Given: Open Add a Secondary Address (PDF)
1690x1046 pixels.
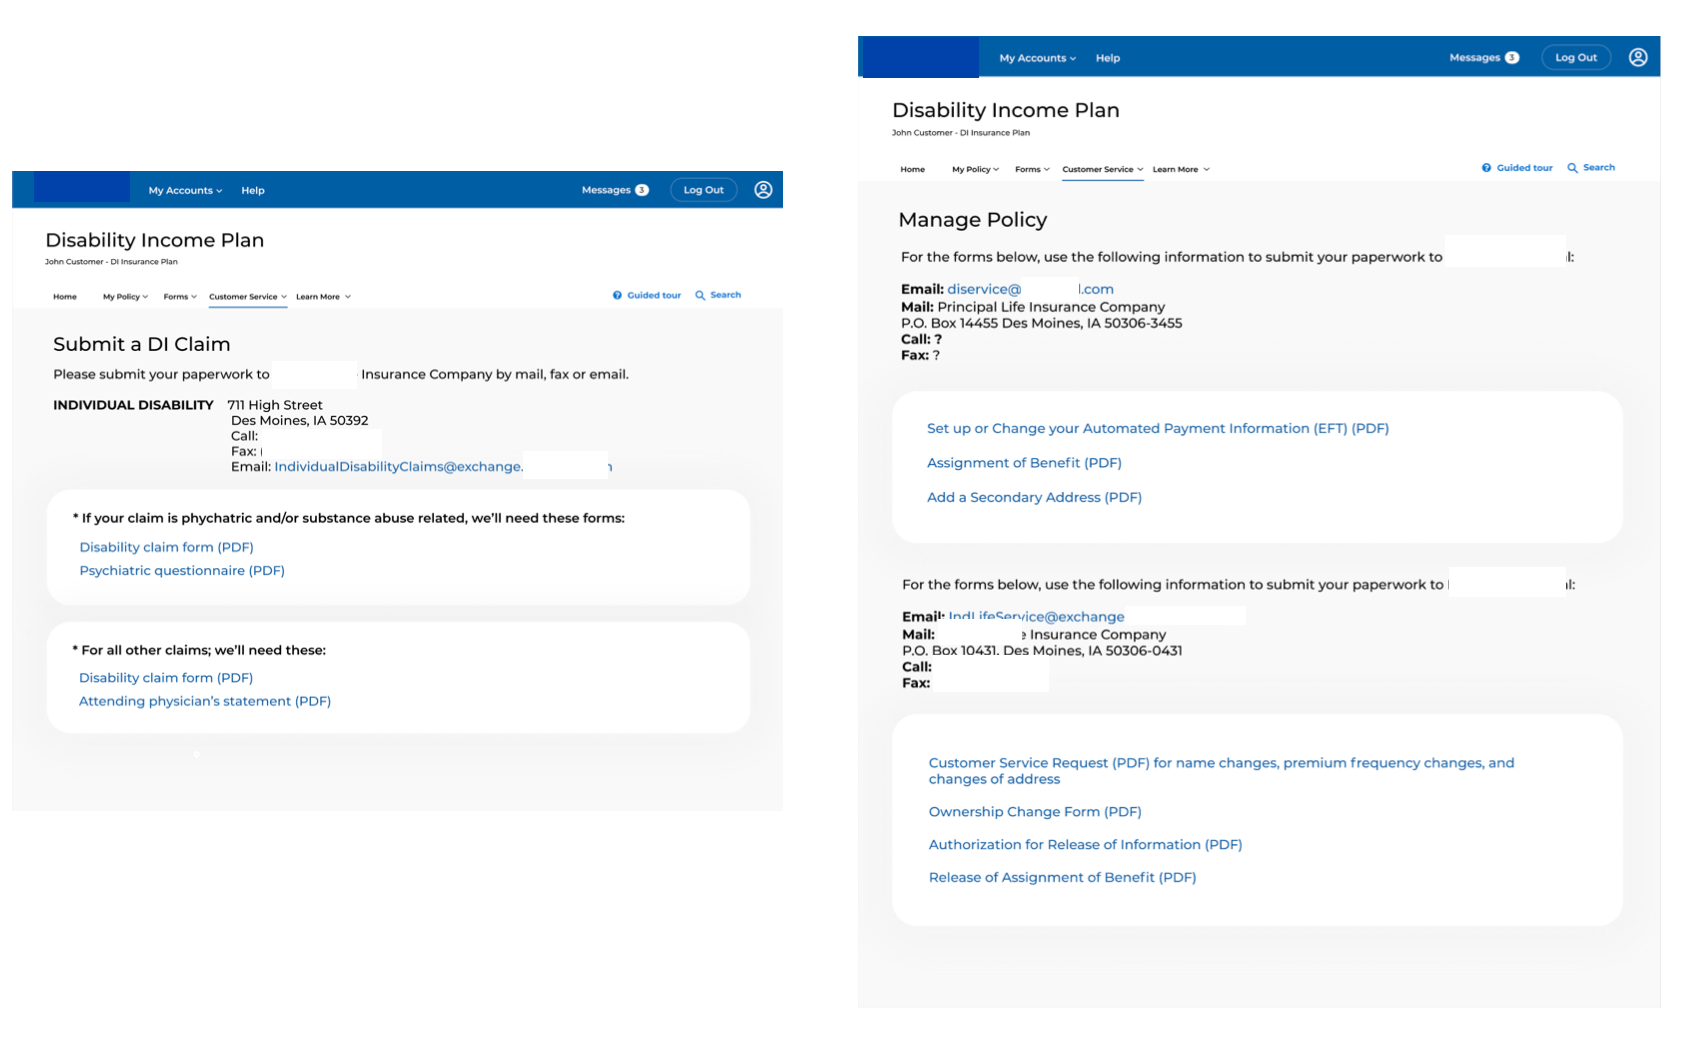Looking at the screenshot, I should tap(1034, 497).
